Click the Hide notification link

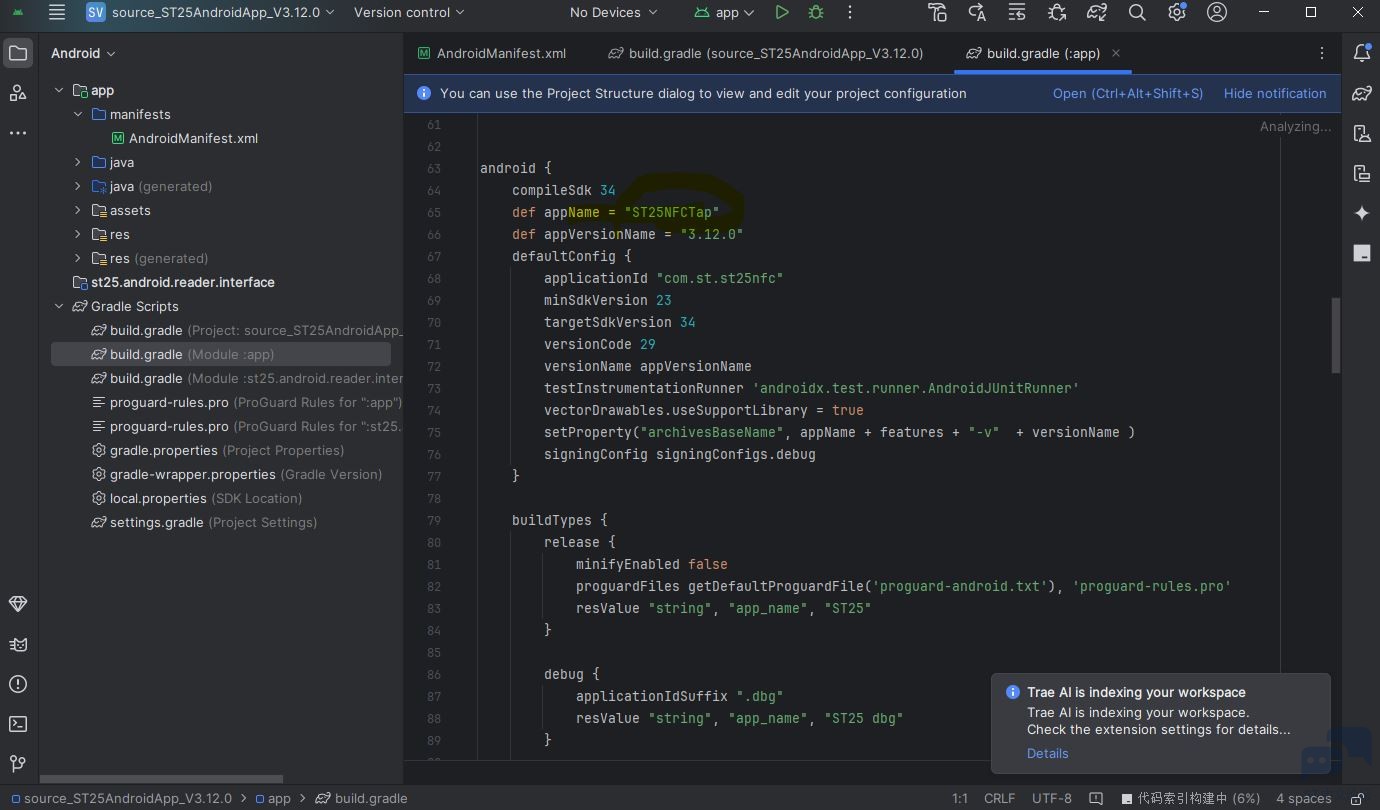click(x=1275, y=93)
